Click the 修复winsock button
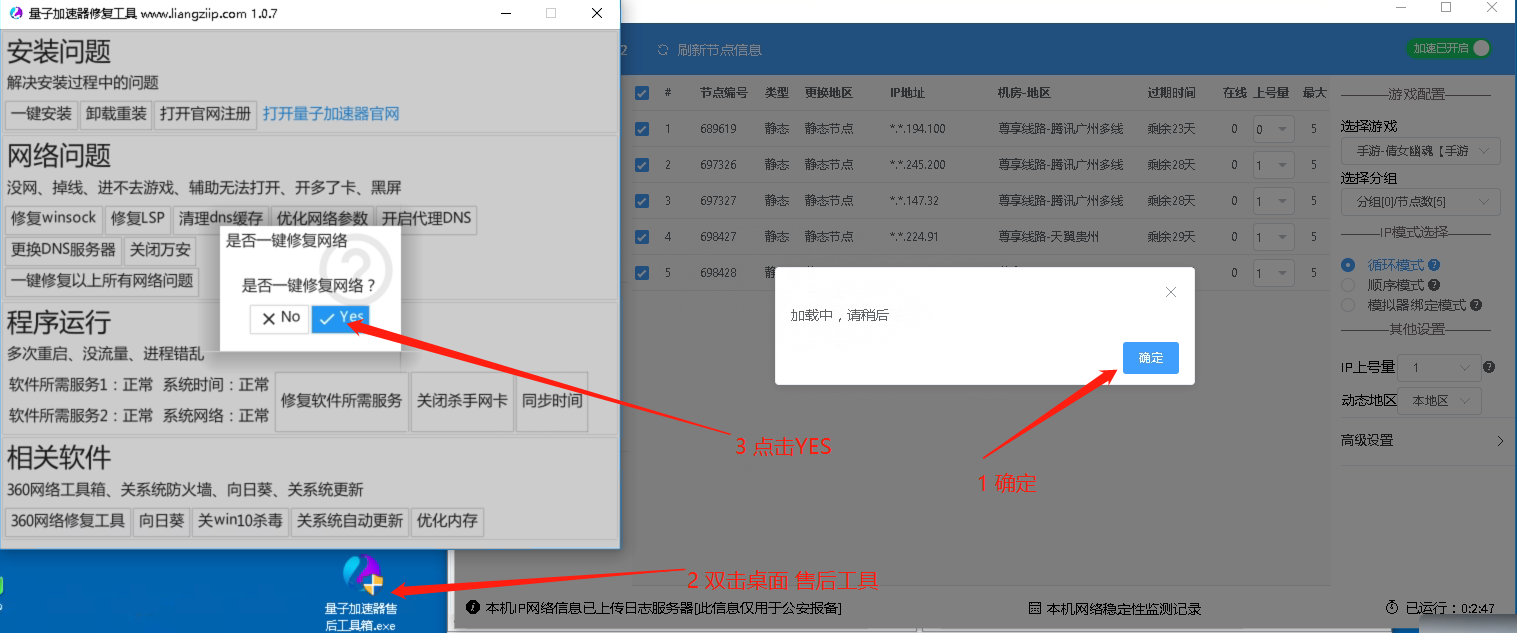Viewport: 1517px width, 633px height. point(54,218)
